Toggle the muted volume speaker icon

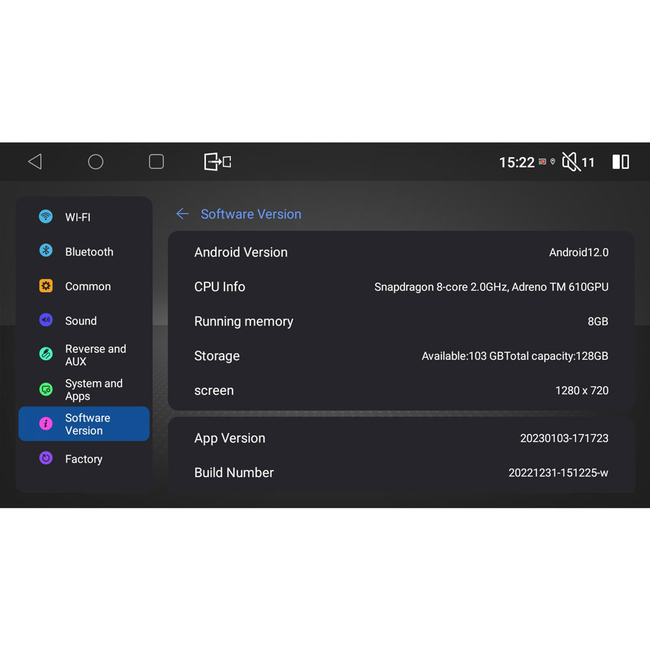point(571,162)
